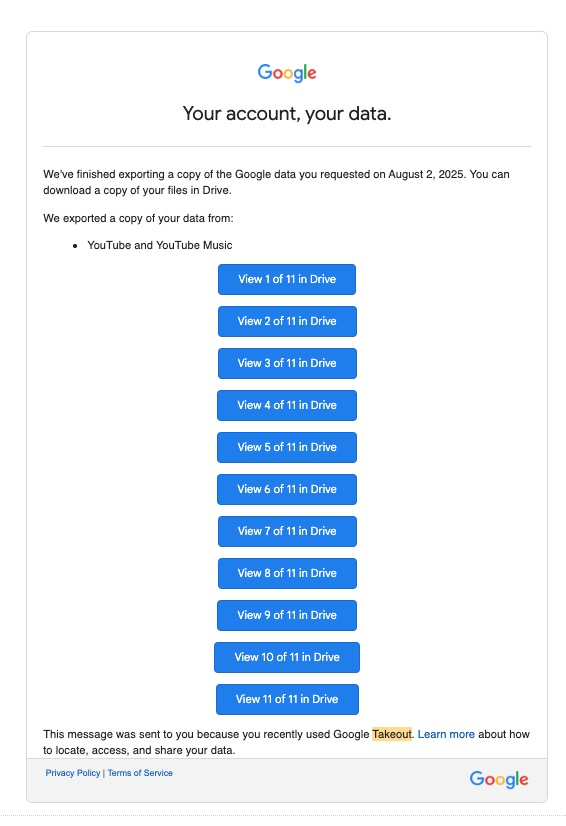Click the highlighted Takeout word
The width and height of the screenshot is (566, 826).
[x=392, y=734]
